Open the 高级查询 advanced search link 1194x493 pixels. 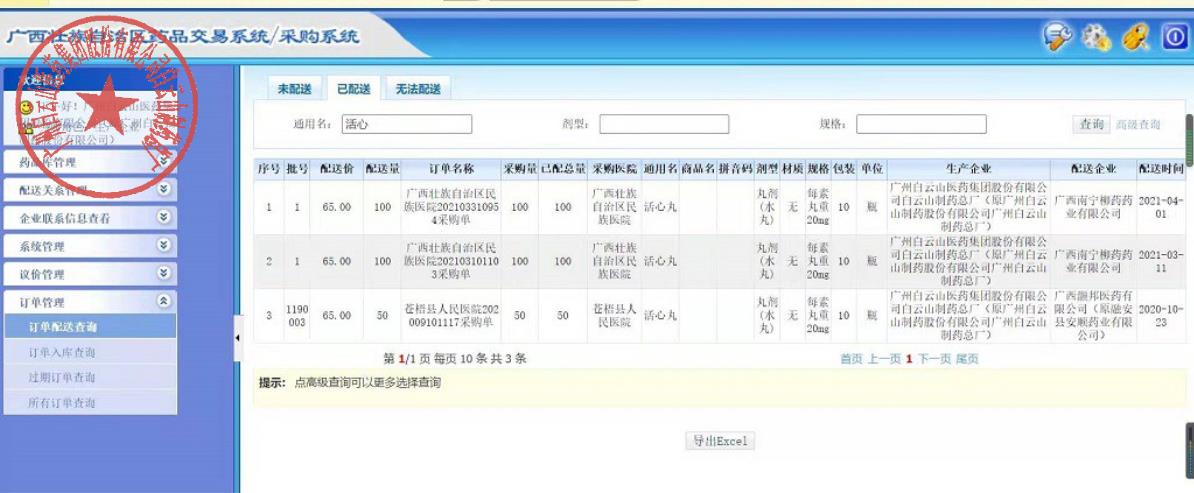[1138, 124]
